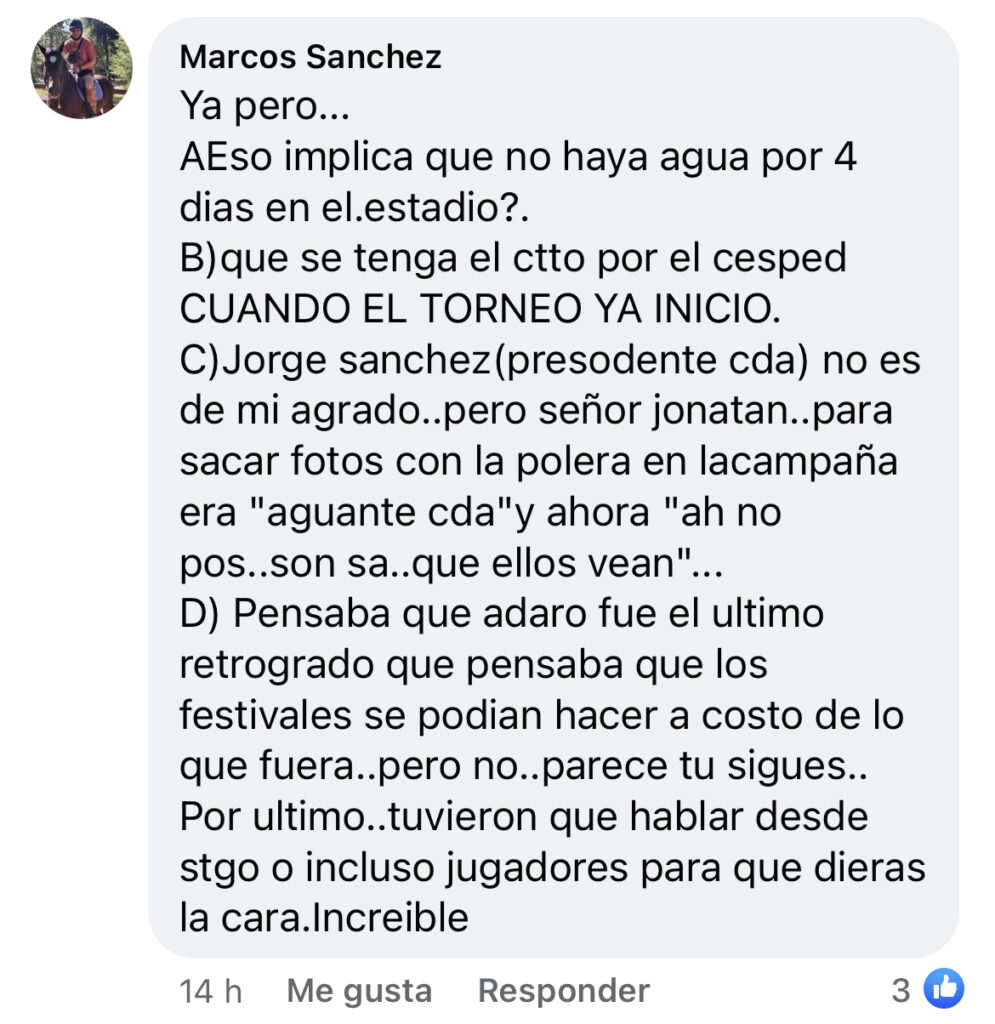Click the Marcos Sanchez name link
995x1024 pixels.
pos(310,57)
